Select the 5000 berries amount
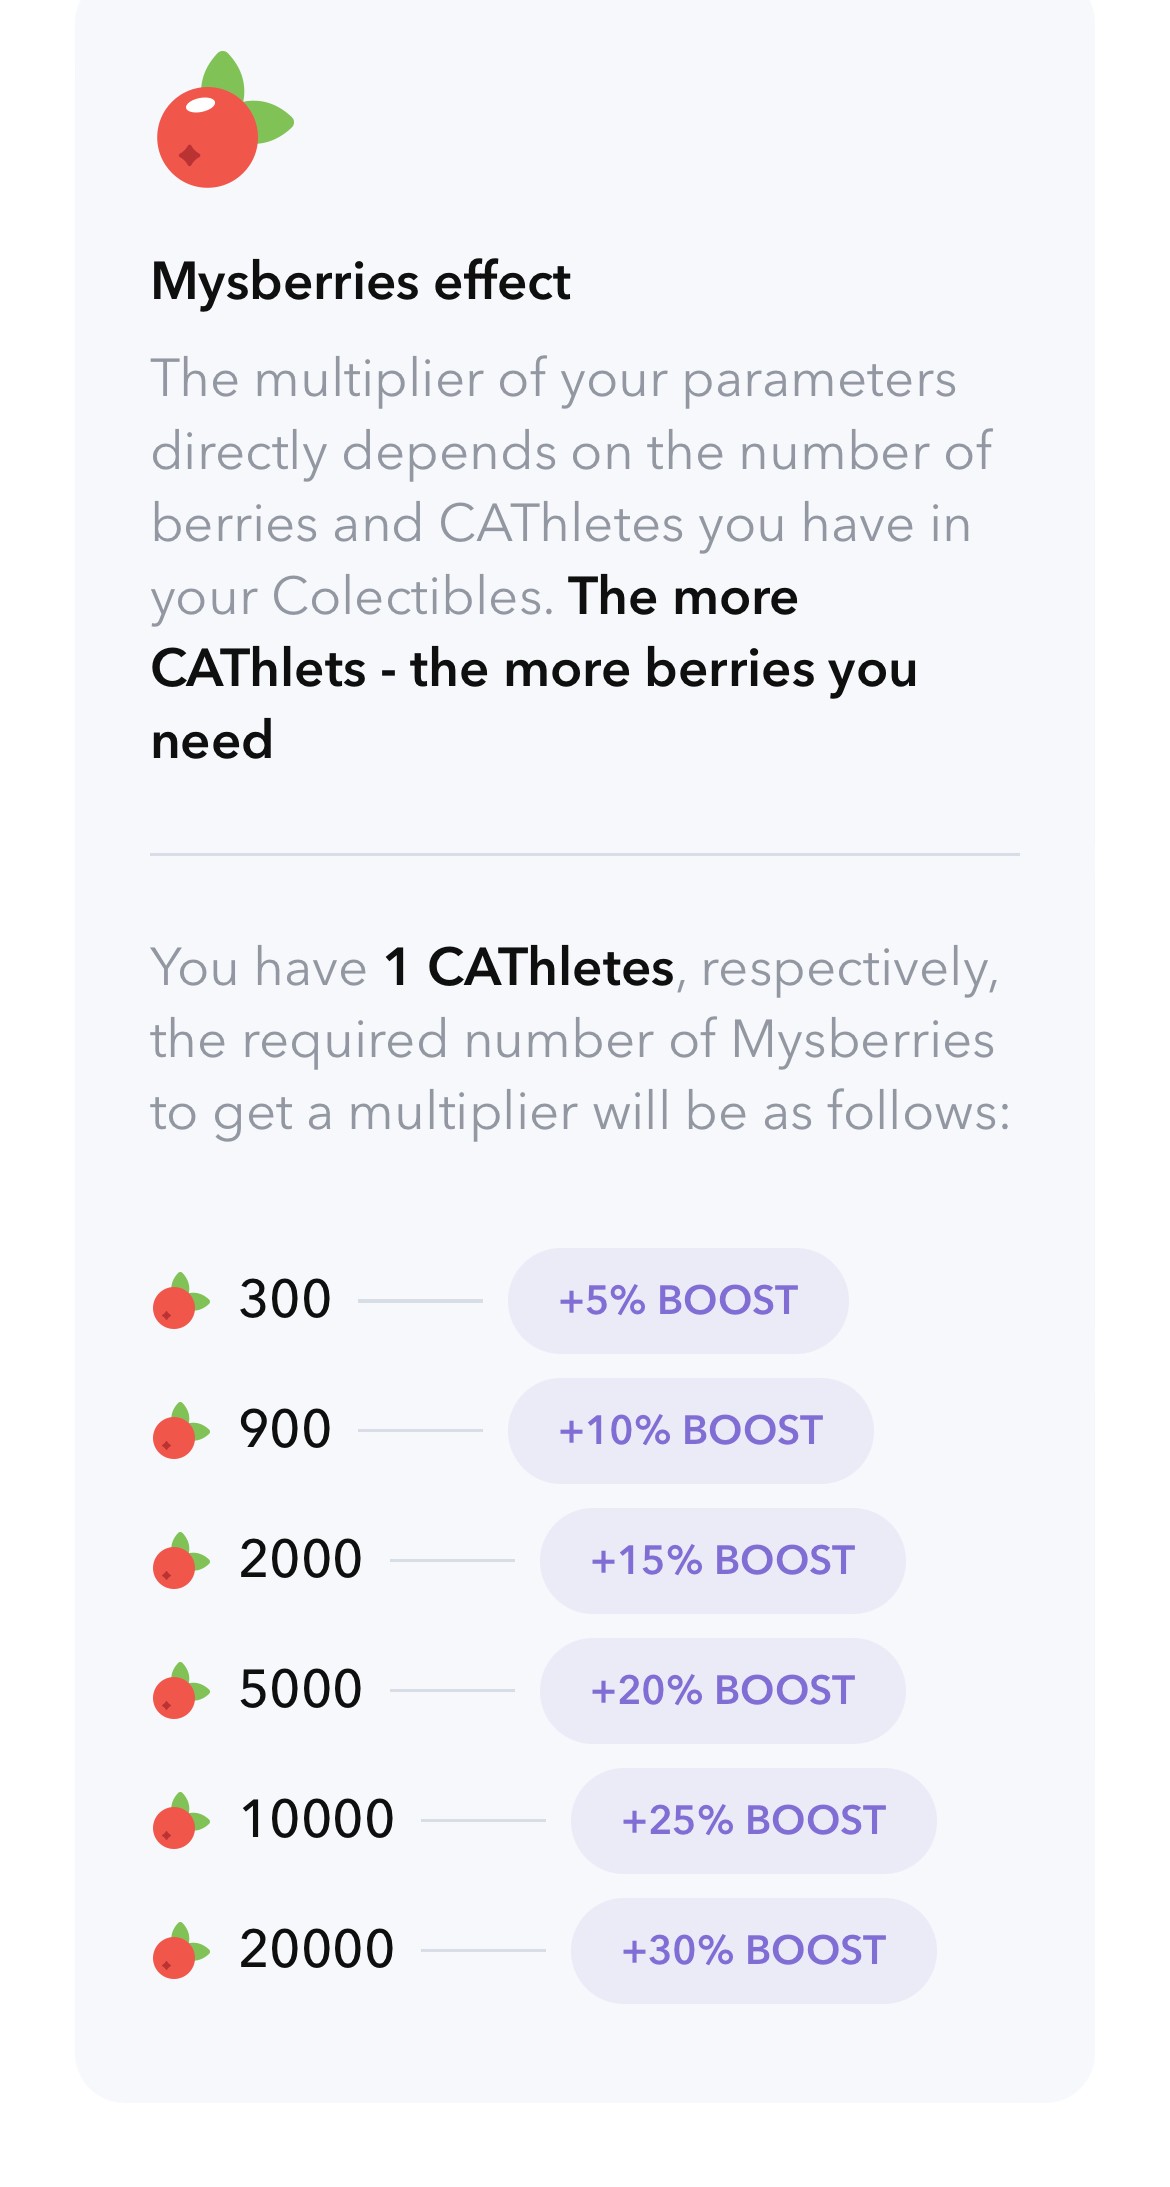Image resolution: width=1170 pixels, height=2187 pixels. pyautogui.click(x=301, y=1690)
